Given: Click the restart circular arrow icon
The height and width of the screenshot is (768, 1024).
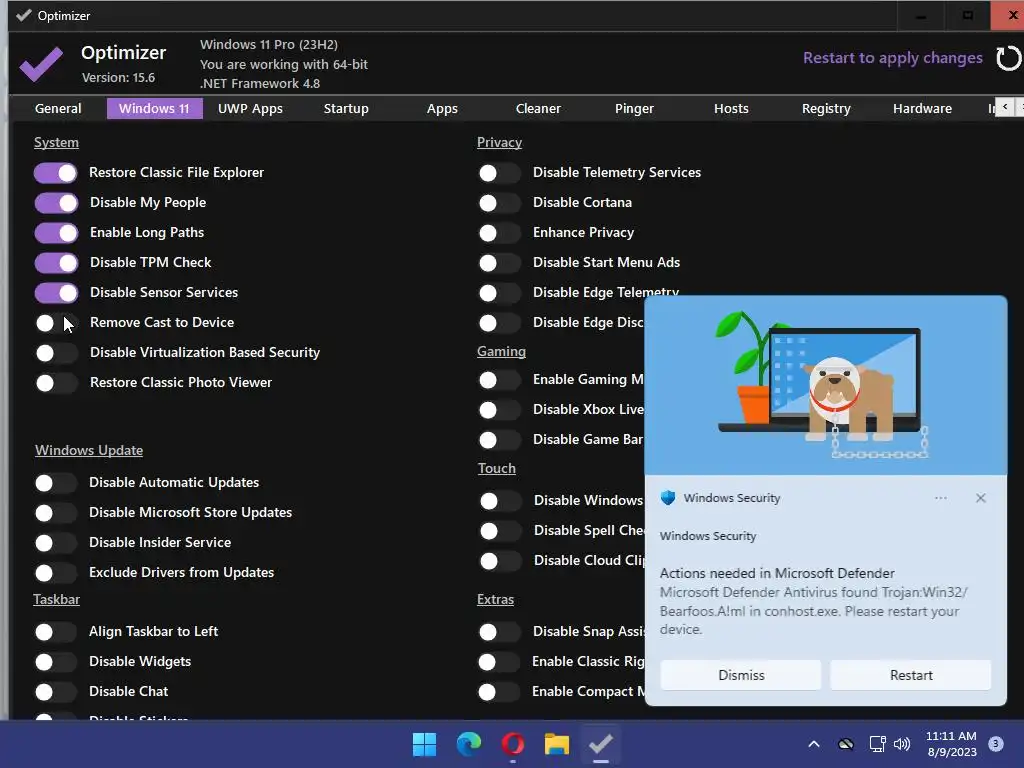Looking at the screenshot, I should click(1008, 58).
